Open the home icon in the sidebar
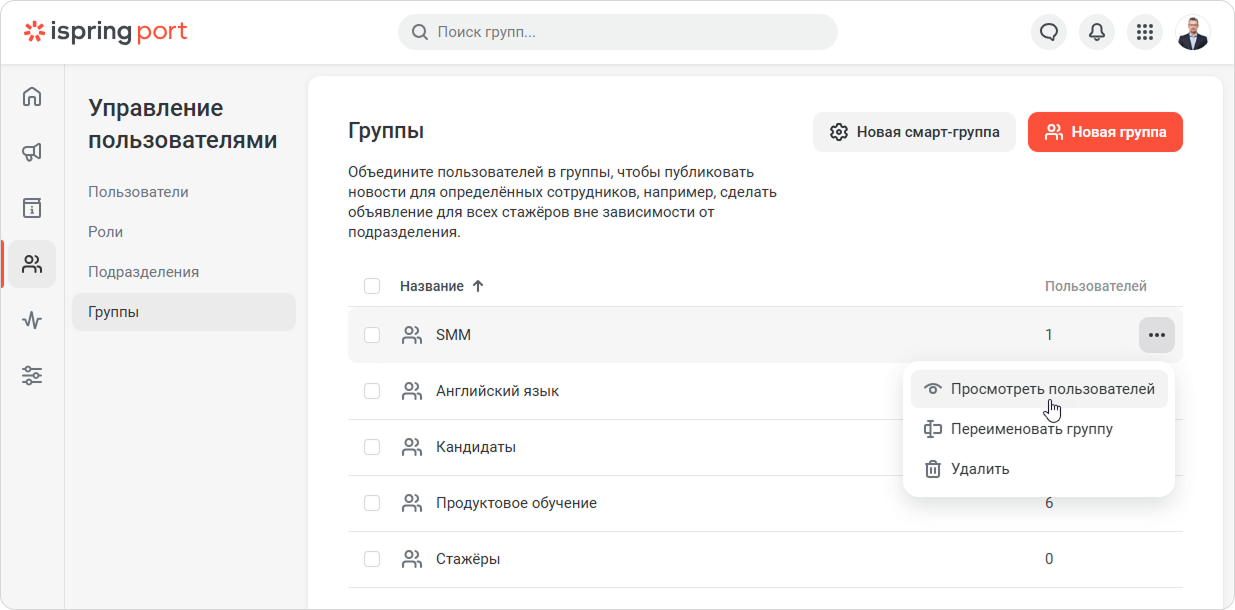Image resolution: width=1235 pixels, height=610 pixels. pos(32,97)
